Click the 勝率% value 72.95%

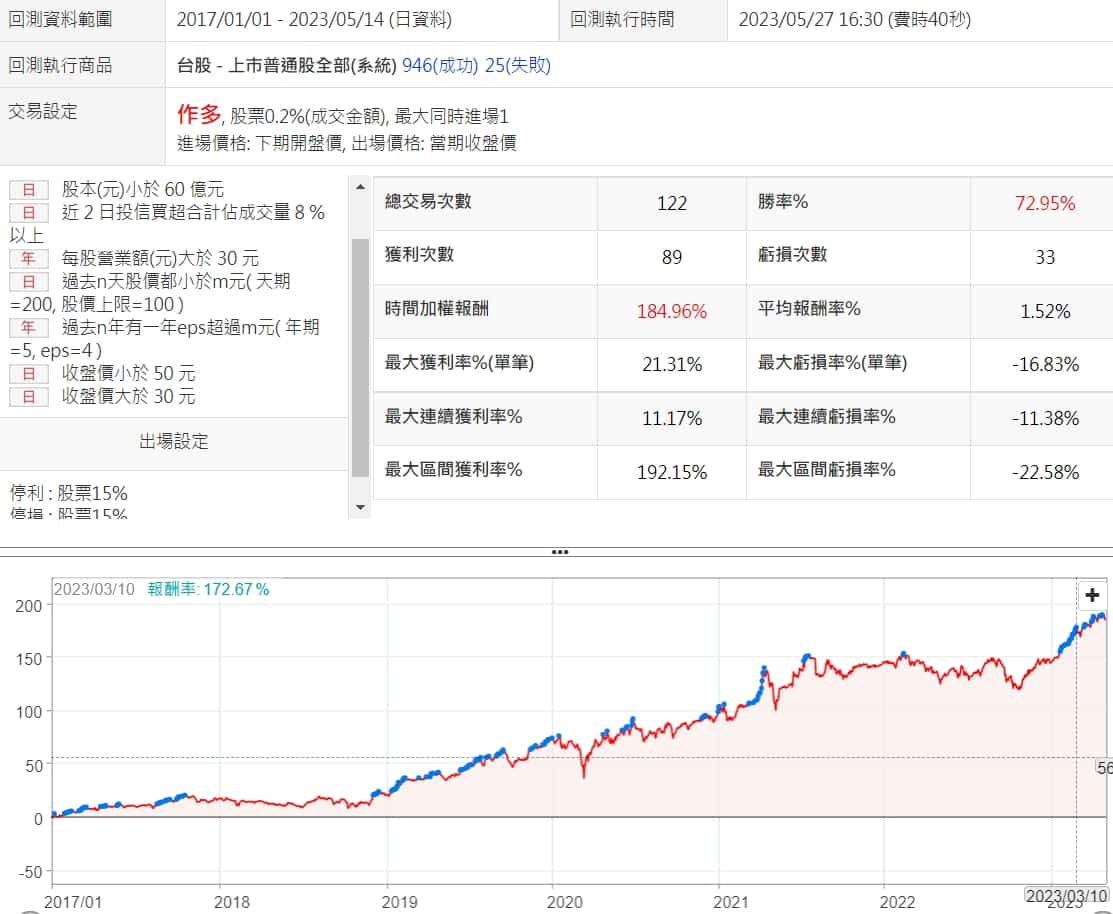1044,204
